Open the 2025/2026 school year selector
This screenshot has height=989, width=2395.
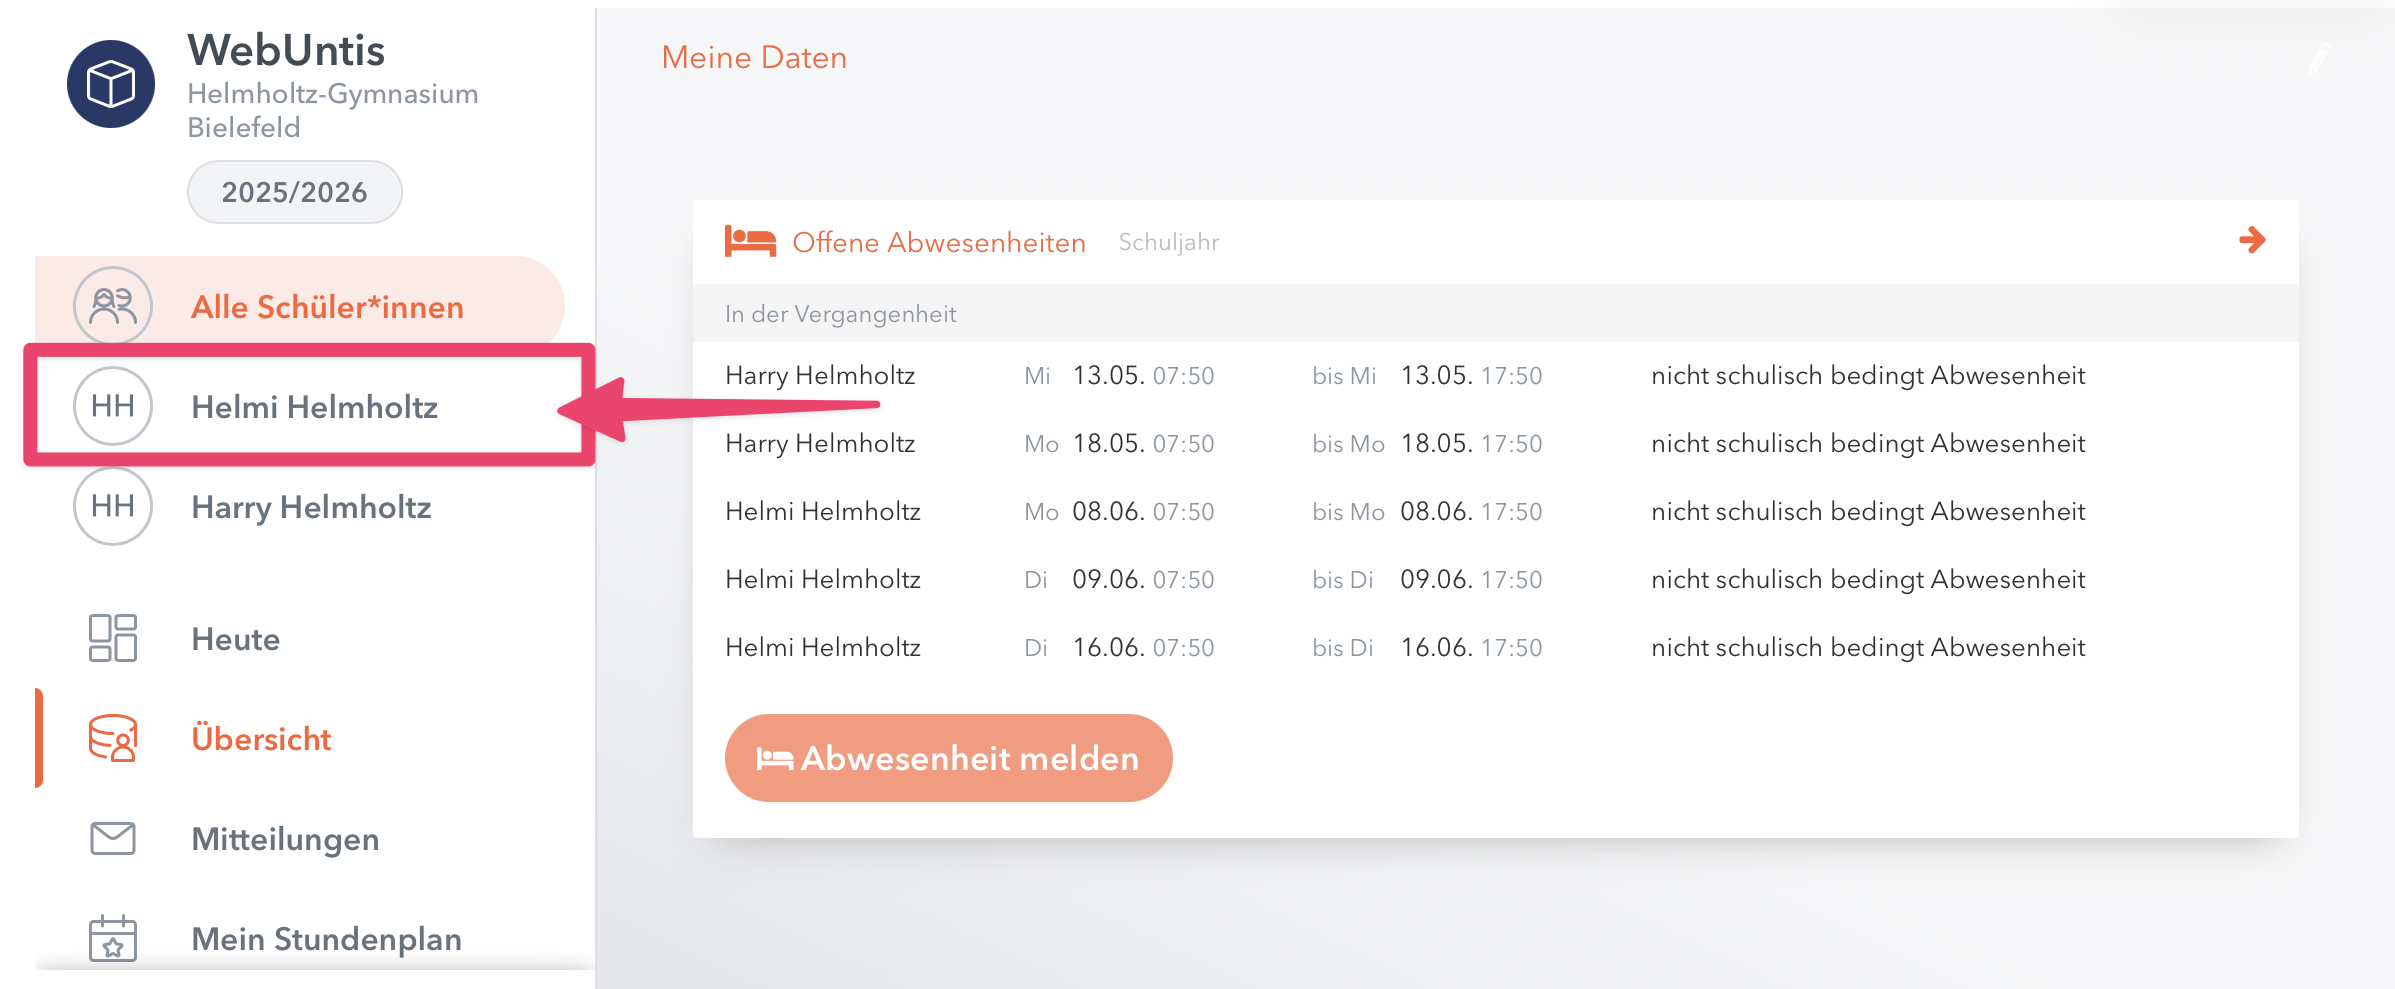tap(295, 192)
